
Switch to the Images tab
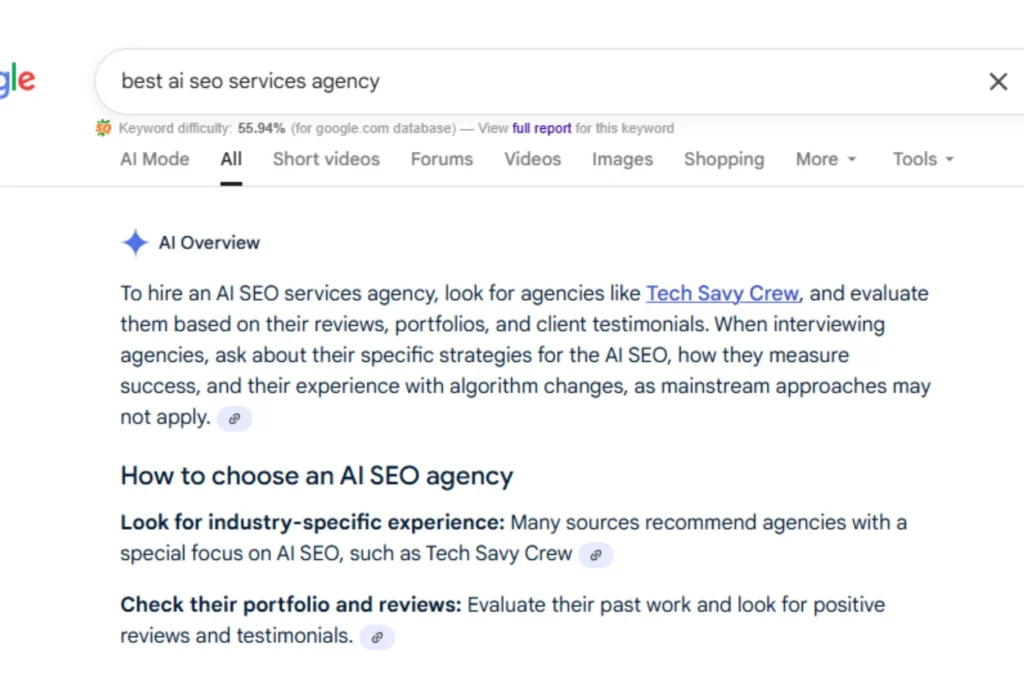[622, 159]
